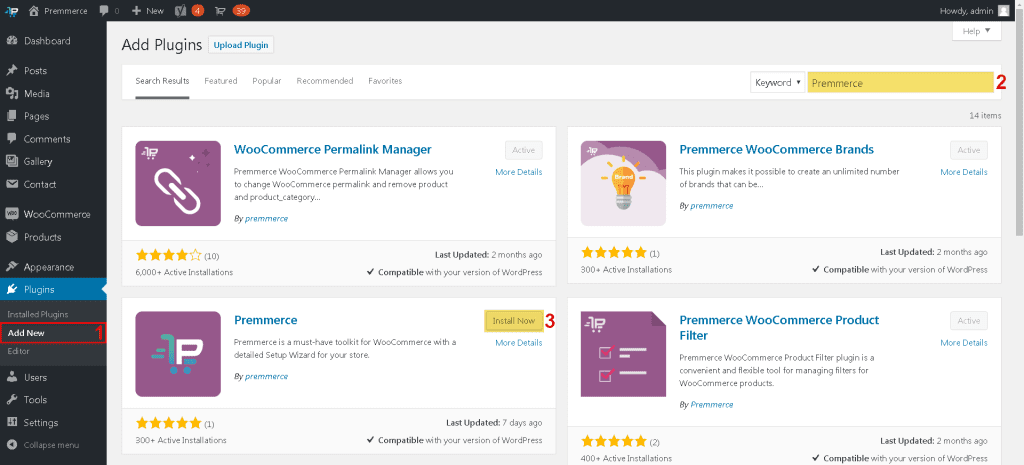
Task: Select Add New in Plugins submenu
Action: coord(26,333)
